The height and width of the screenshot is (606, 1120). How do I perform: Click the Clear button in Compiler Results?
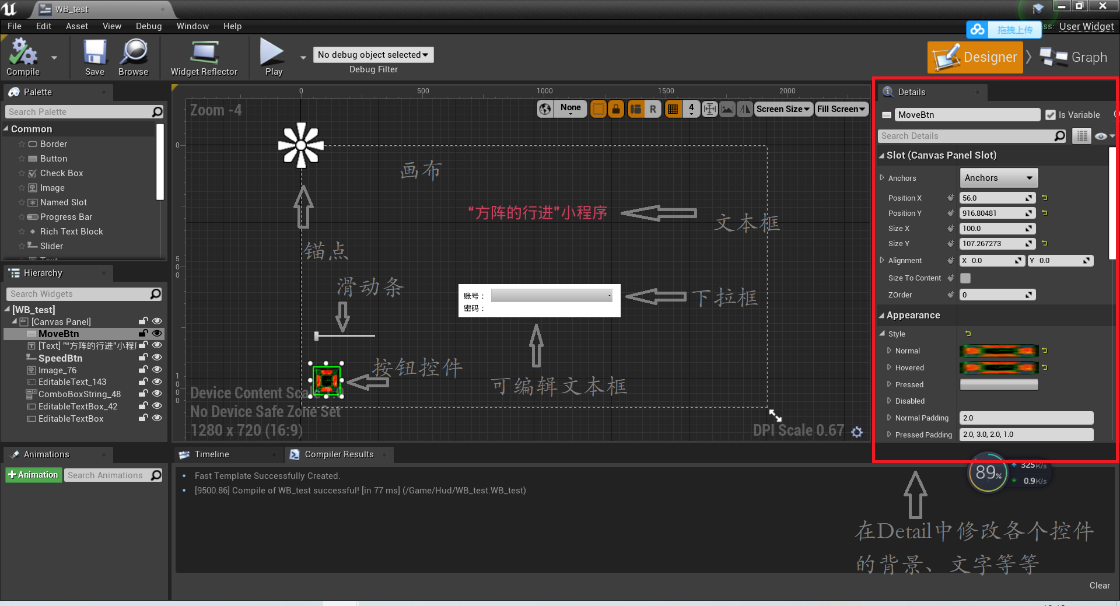coord(1099,585)
